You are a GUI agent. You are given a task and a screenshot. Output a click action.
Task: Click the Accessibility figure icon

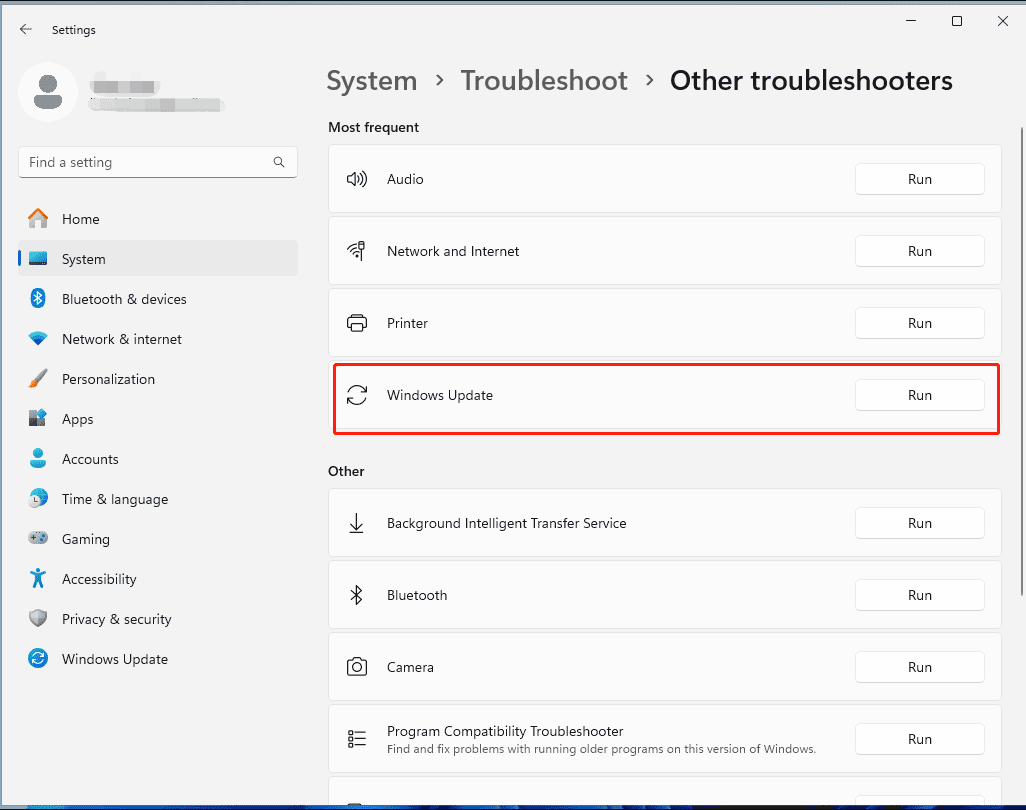(38, 578)
